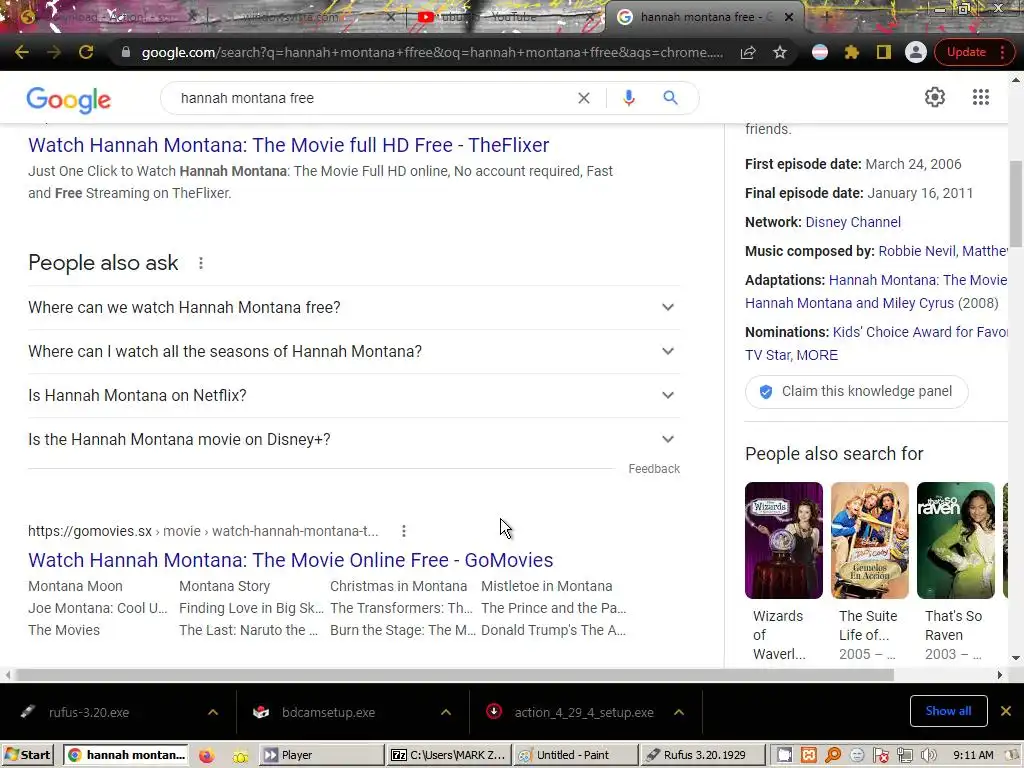Open the Untitled - Paint taskbar window
The height and width of the screenshot is (768, 1024).
click(x=575, y=756)
